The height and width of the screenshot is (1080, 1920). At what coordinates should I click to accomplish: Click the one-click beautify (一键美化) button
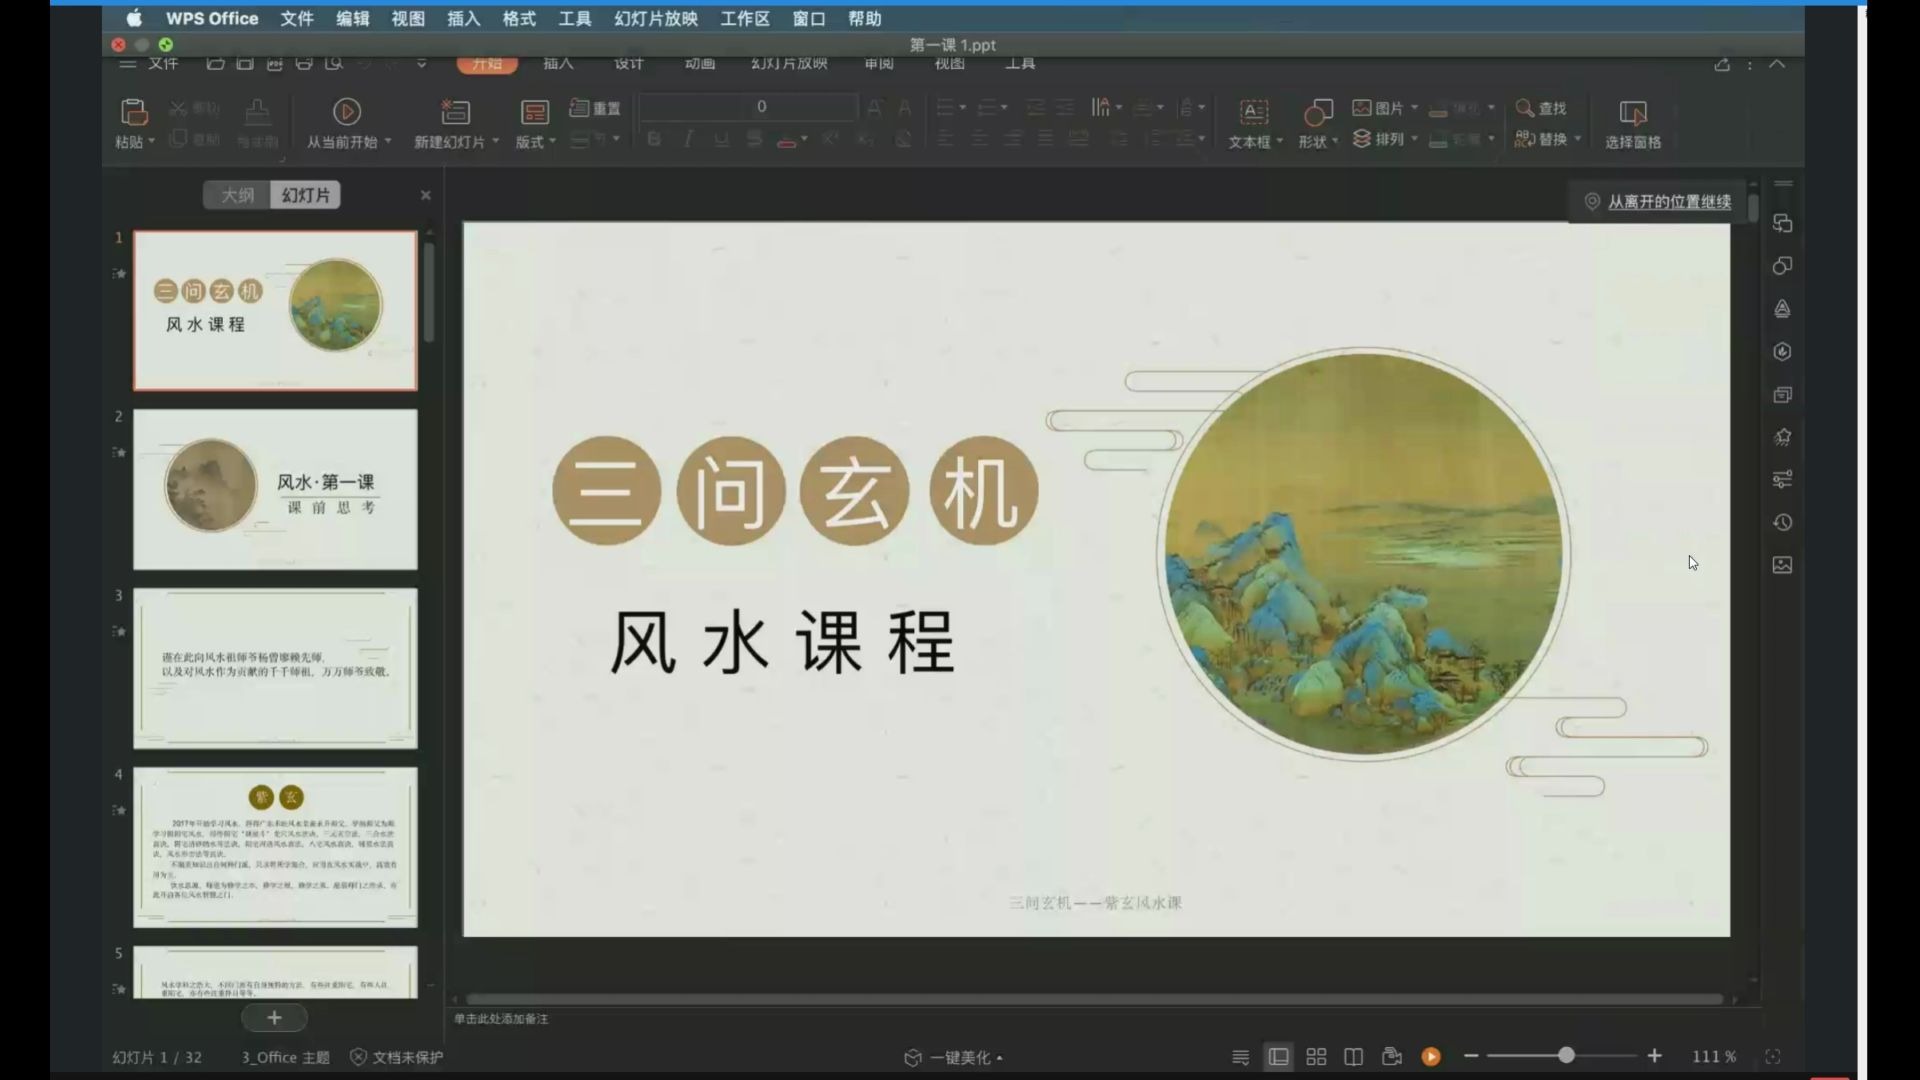[x=953, y=1057]
